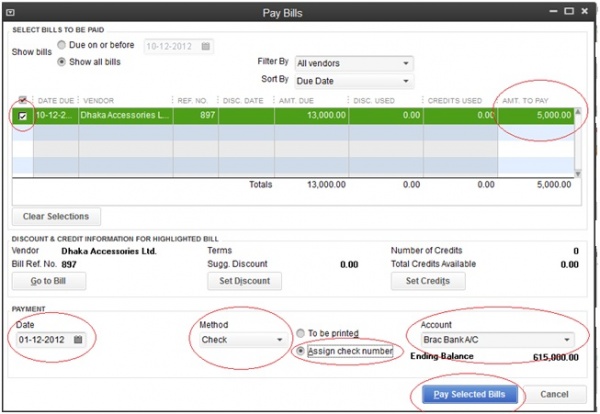Cancel the Pay Bills dialog
The image size is (600, 414).
coord(554,394)
